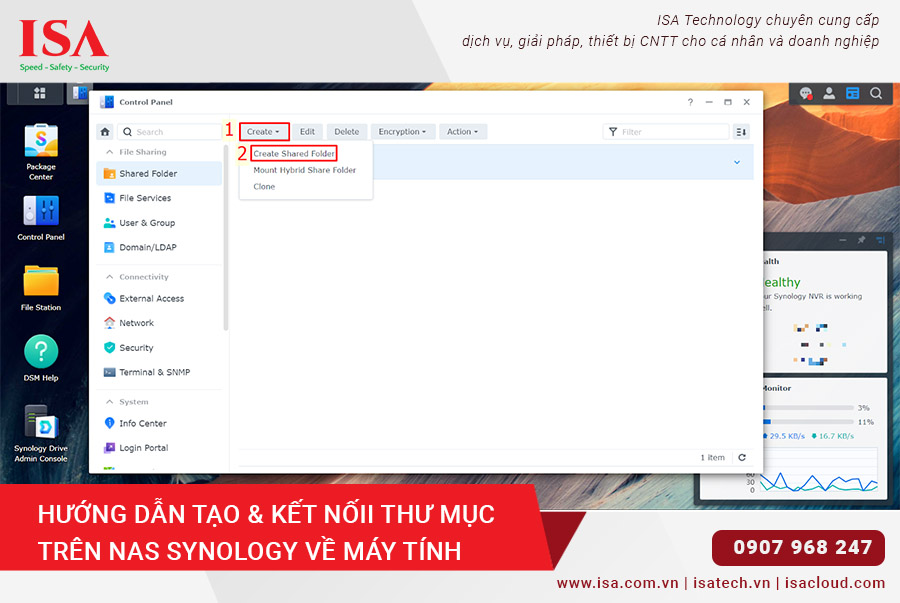Select Control Panel taskbar app icon

tap(79, 94)
